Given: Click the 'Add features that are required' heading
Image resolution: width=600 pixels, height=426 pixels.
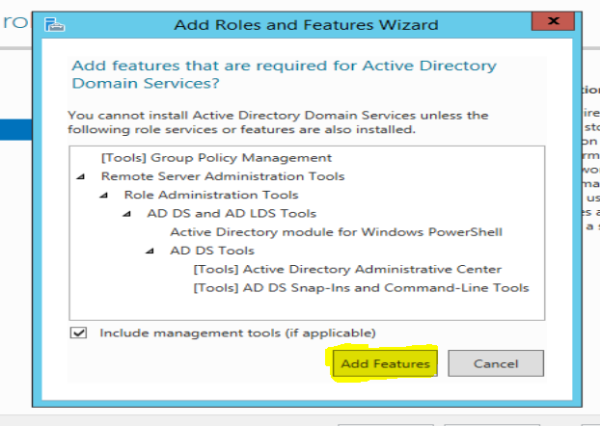Looking at the screenshot, I should click(x=284, y=74).
